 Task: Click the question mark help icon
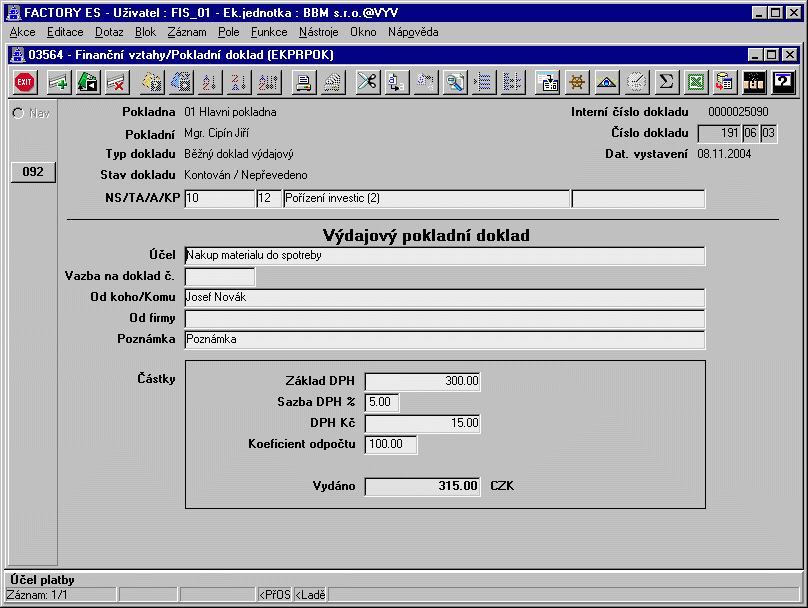(x=783, y=82)
